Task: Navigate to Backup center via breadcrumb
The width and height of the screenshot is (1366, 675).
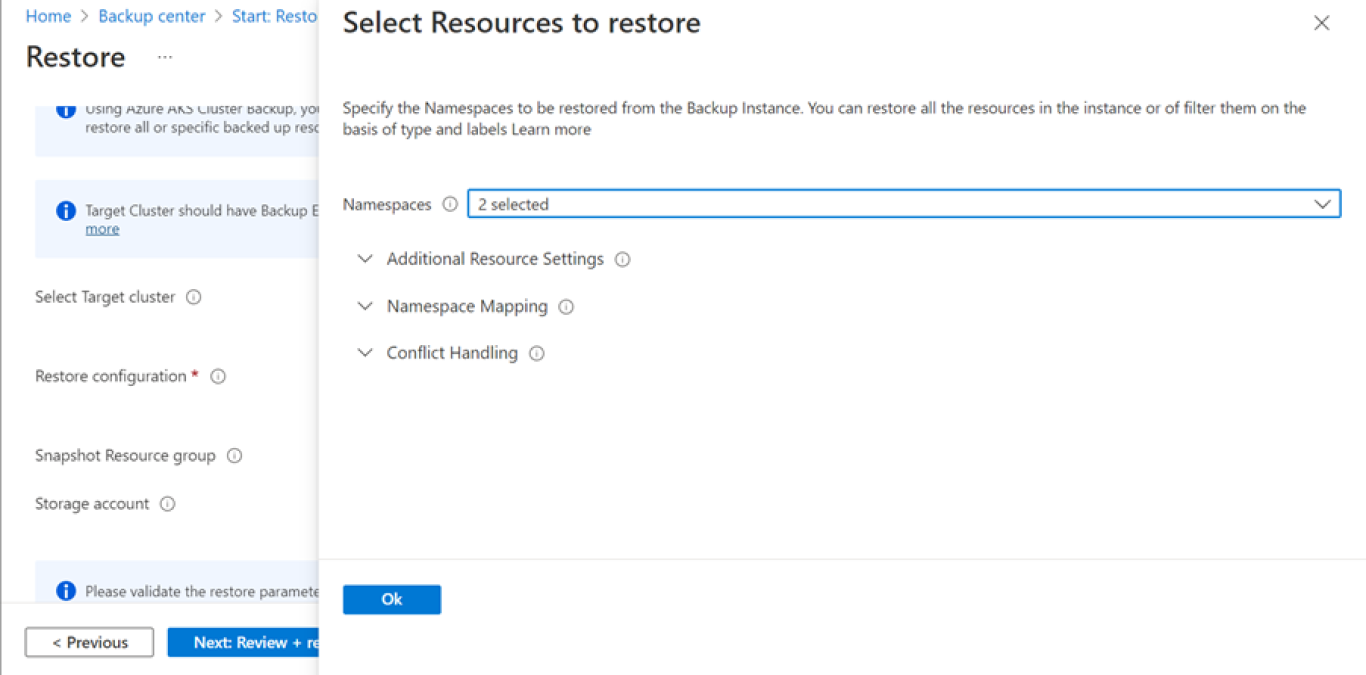Action: pos(151,16)
